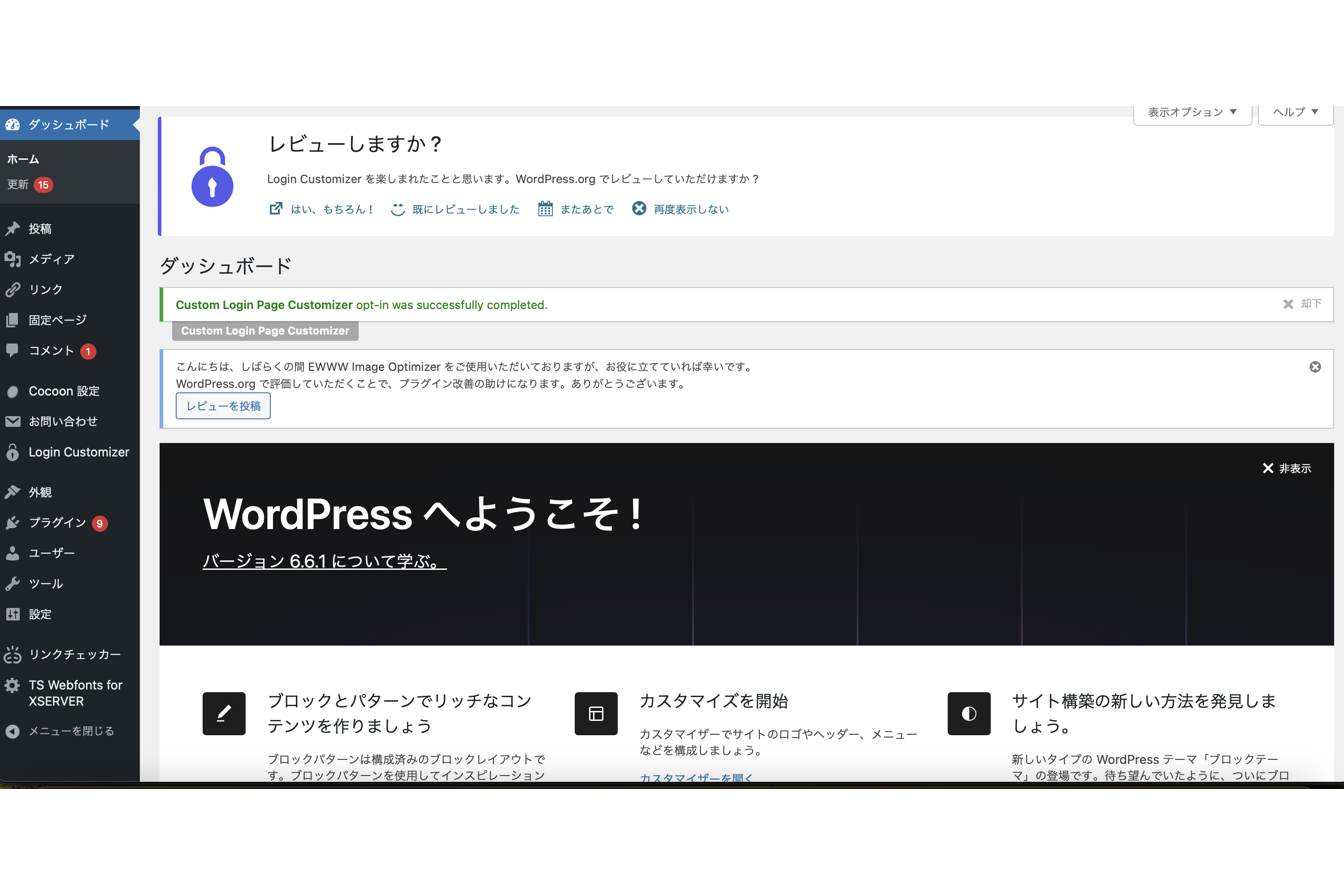The height and width of the screenshot is (896, 1344).
Task: Dismiss opt-in notice with 却下
Action: 1302,304
